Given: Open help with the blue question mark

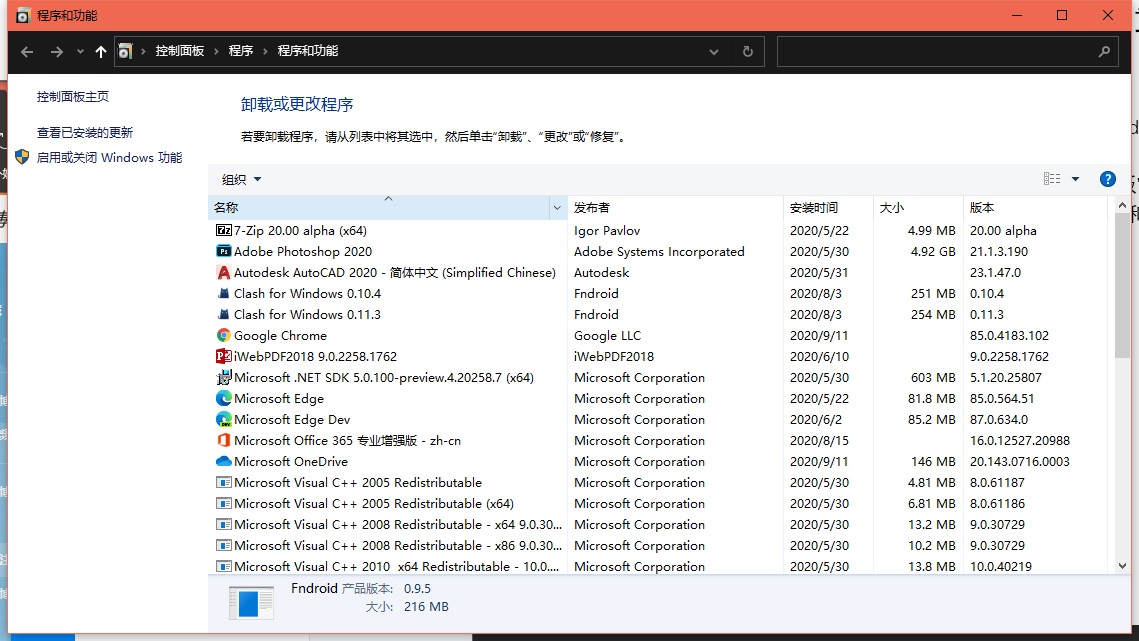Looking at the screenshot, I should (1108, 180).
